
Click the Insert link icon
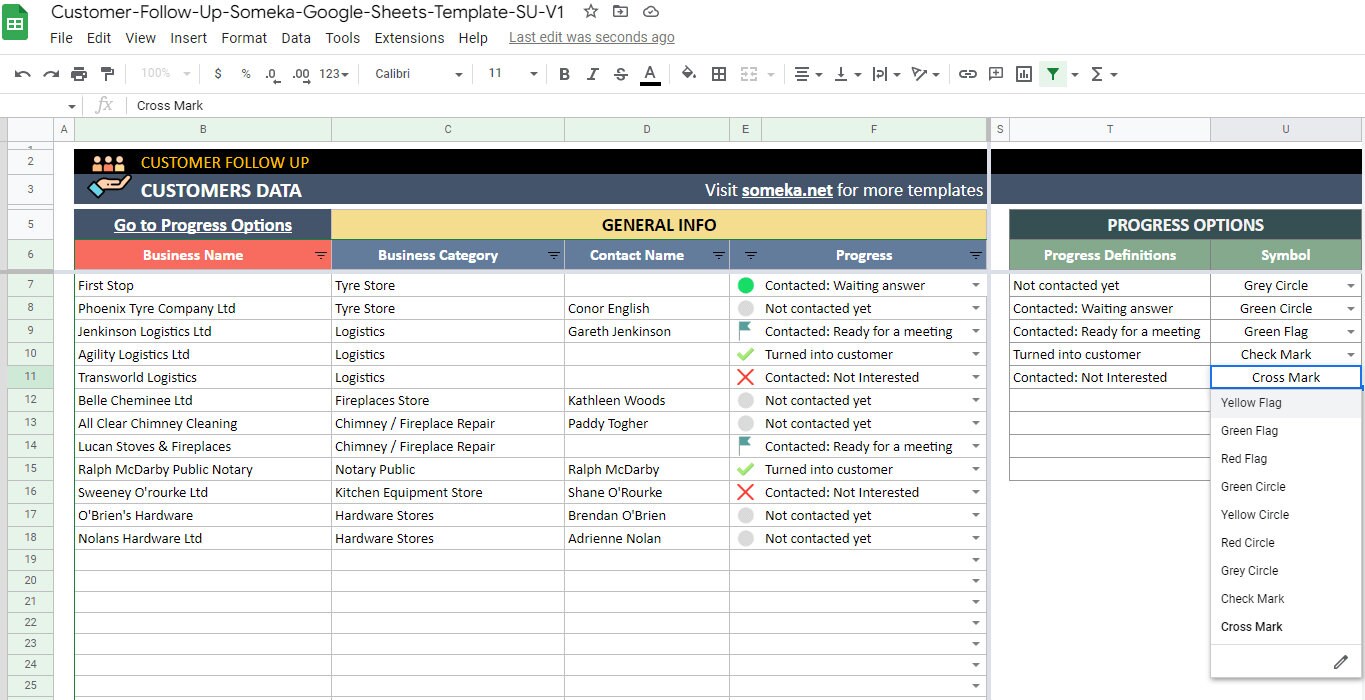tap(967, 73)
